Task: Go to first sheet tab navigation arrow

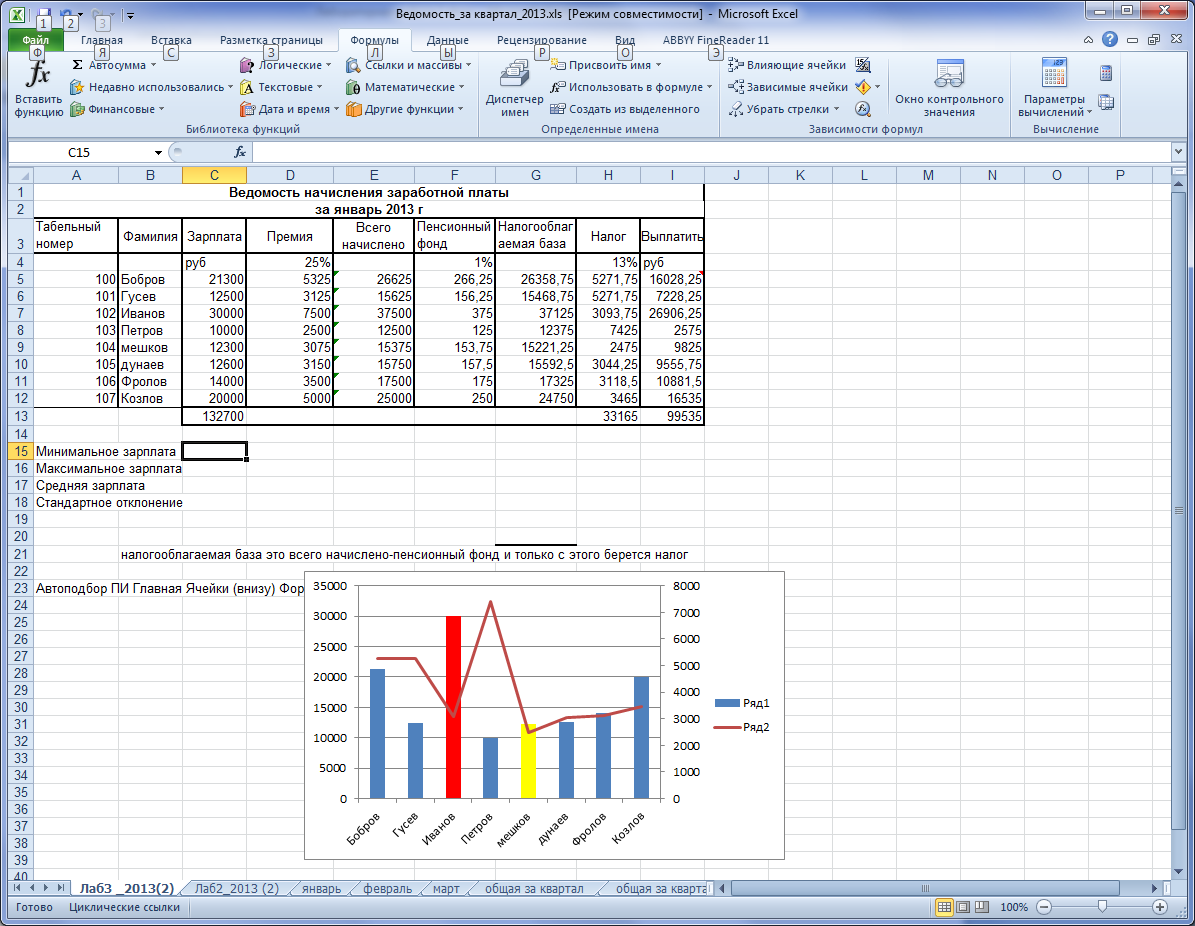Action: point(18,888)
